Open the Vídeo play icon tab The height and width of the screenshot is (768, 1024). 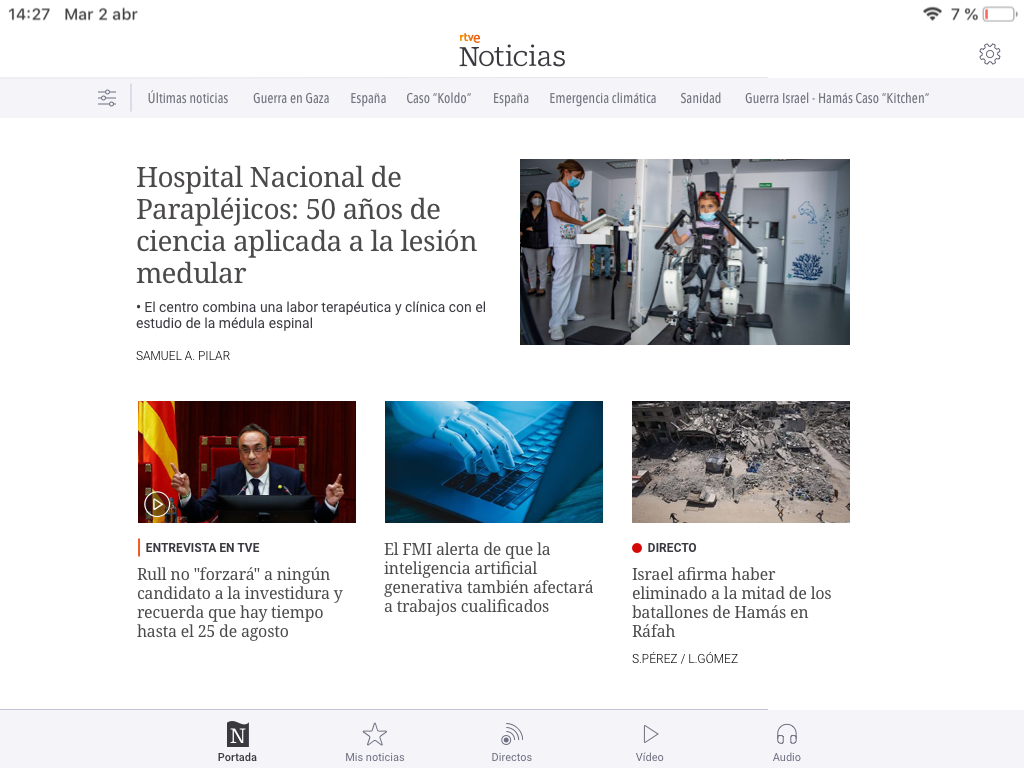coord(650,735)
